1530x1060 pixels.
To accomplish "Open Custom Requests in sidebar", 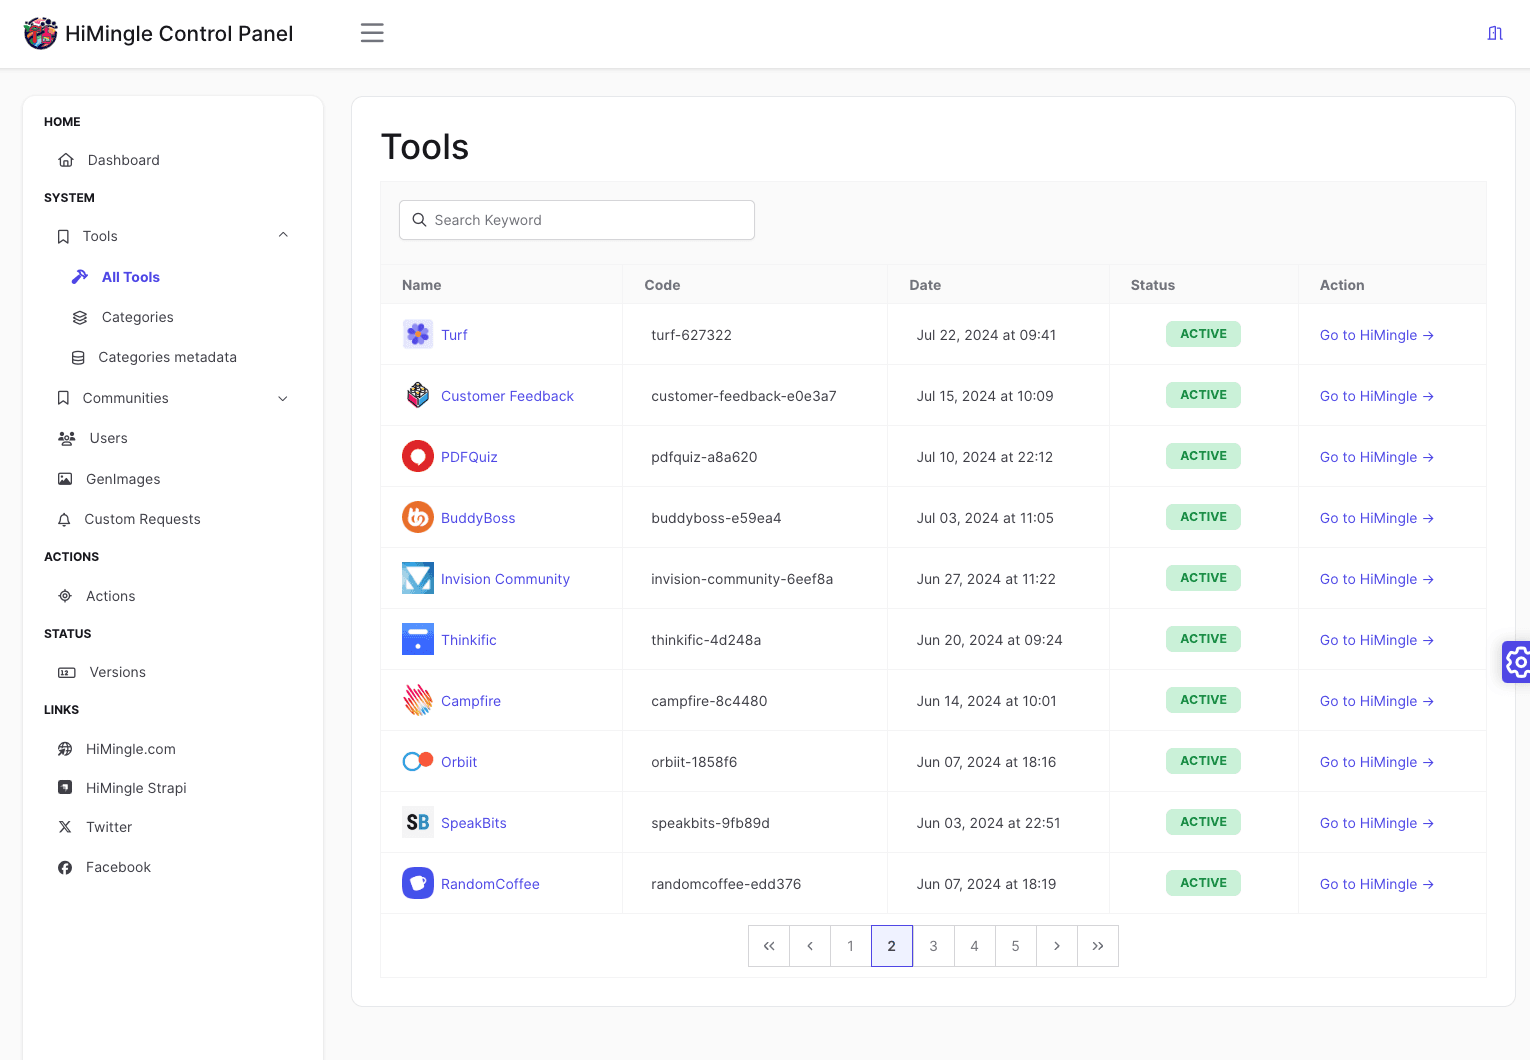I will [143, 519].
